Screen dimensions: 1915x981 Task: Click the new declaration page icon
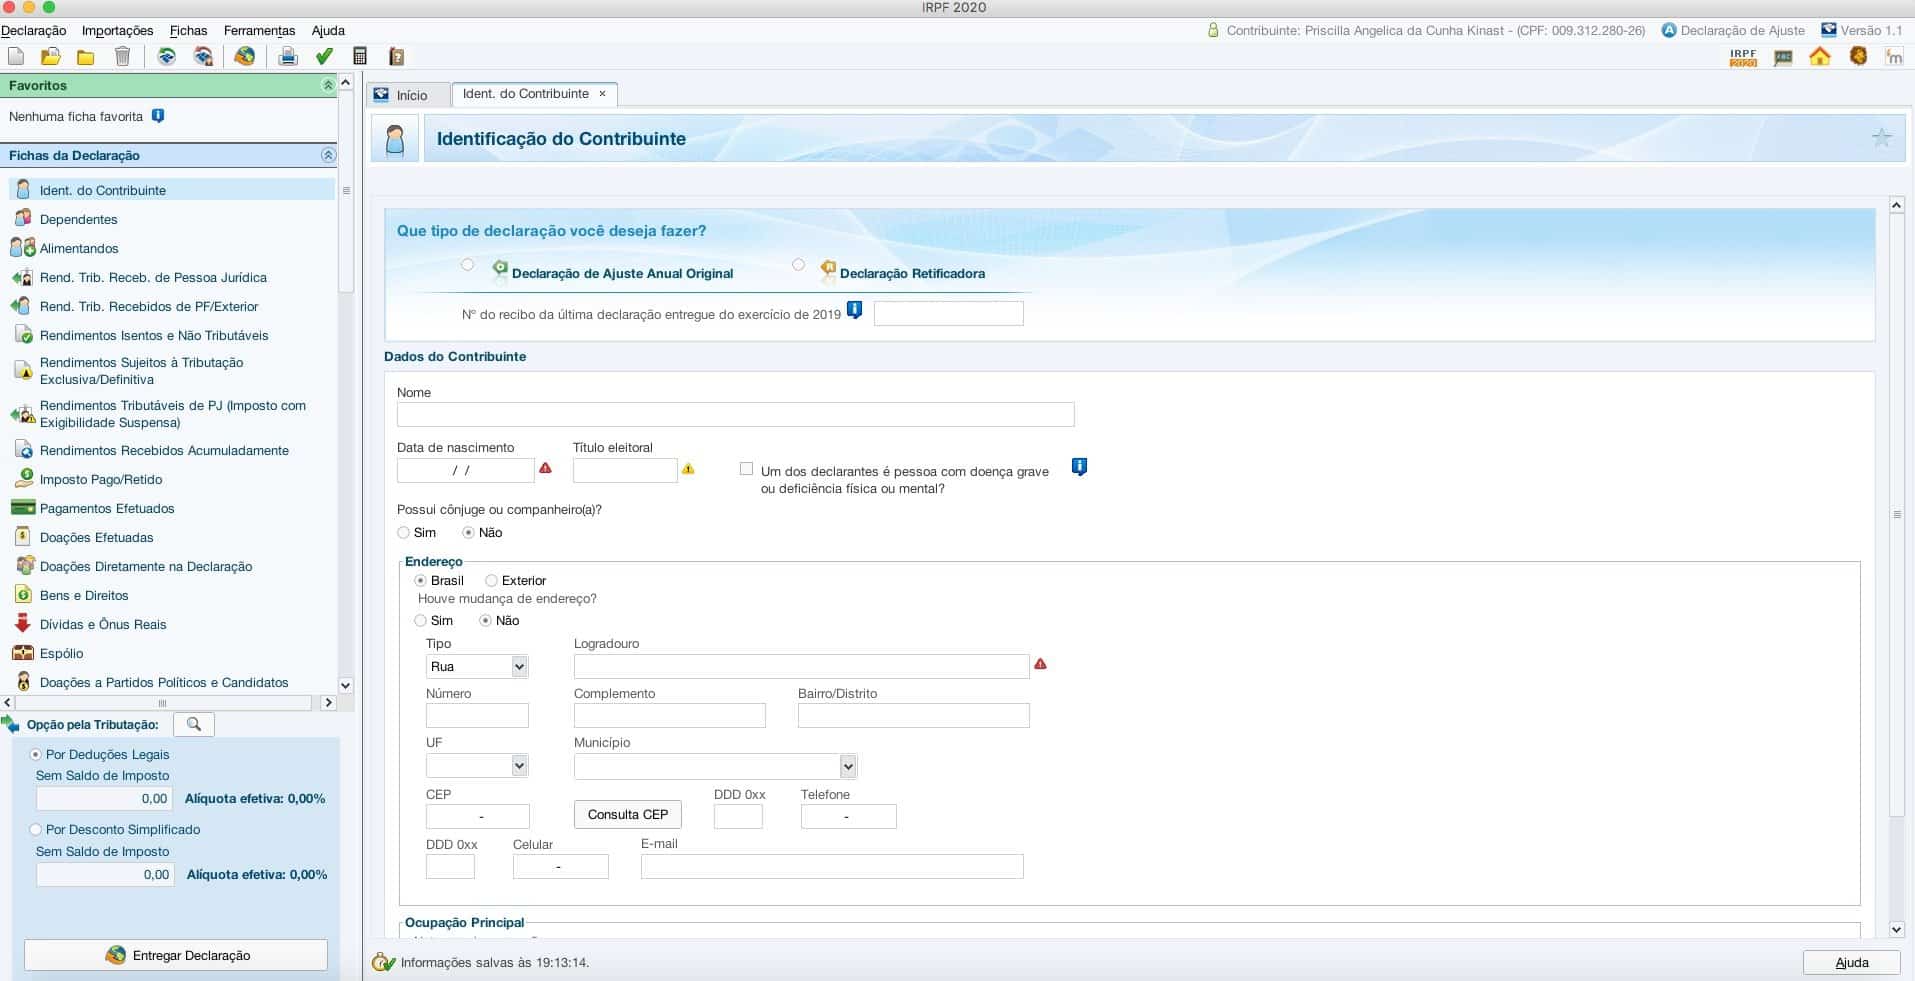click(15, 57)
